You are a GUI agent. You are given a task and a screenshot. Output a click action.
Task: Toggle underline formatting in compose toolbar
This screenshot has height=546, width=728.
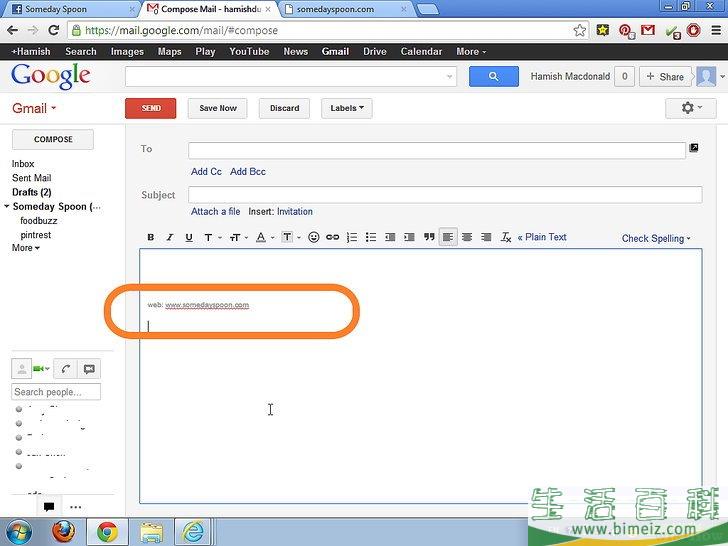(188, 237)
